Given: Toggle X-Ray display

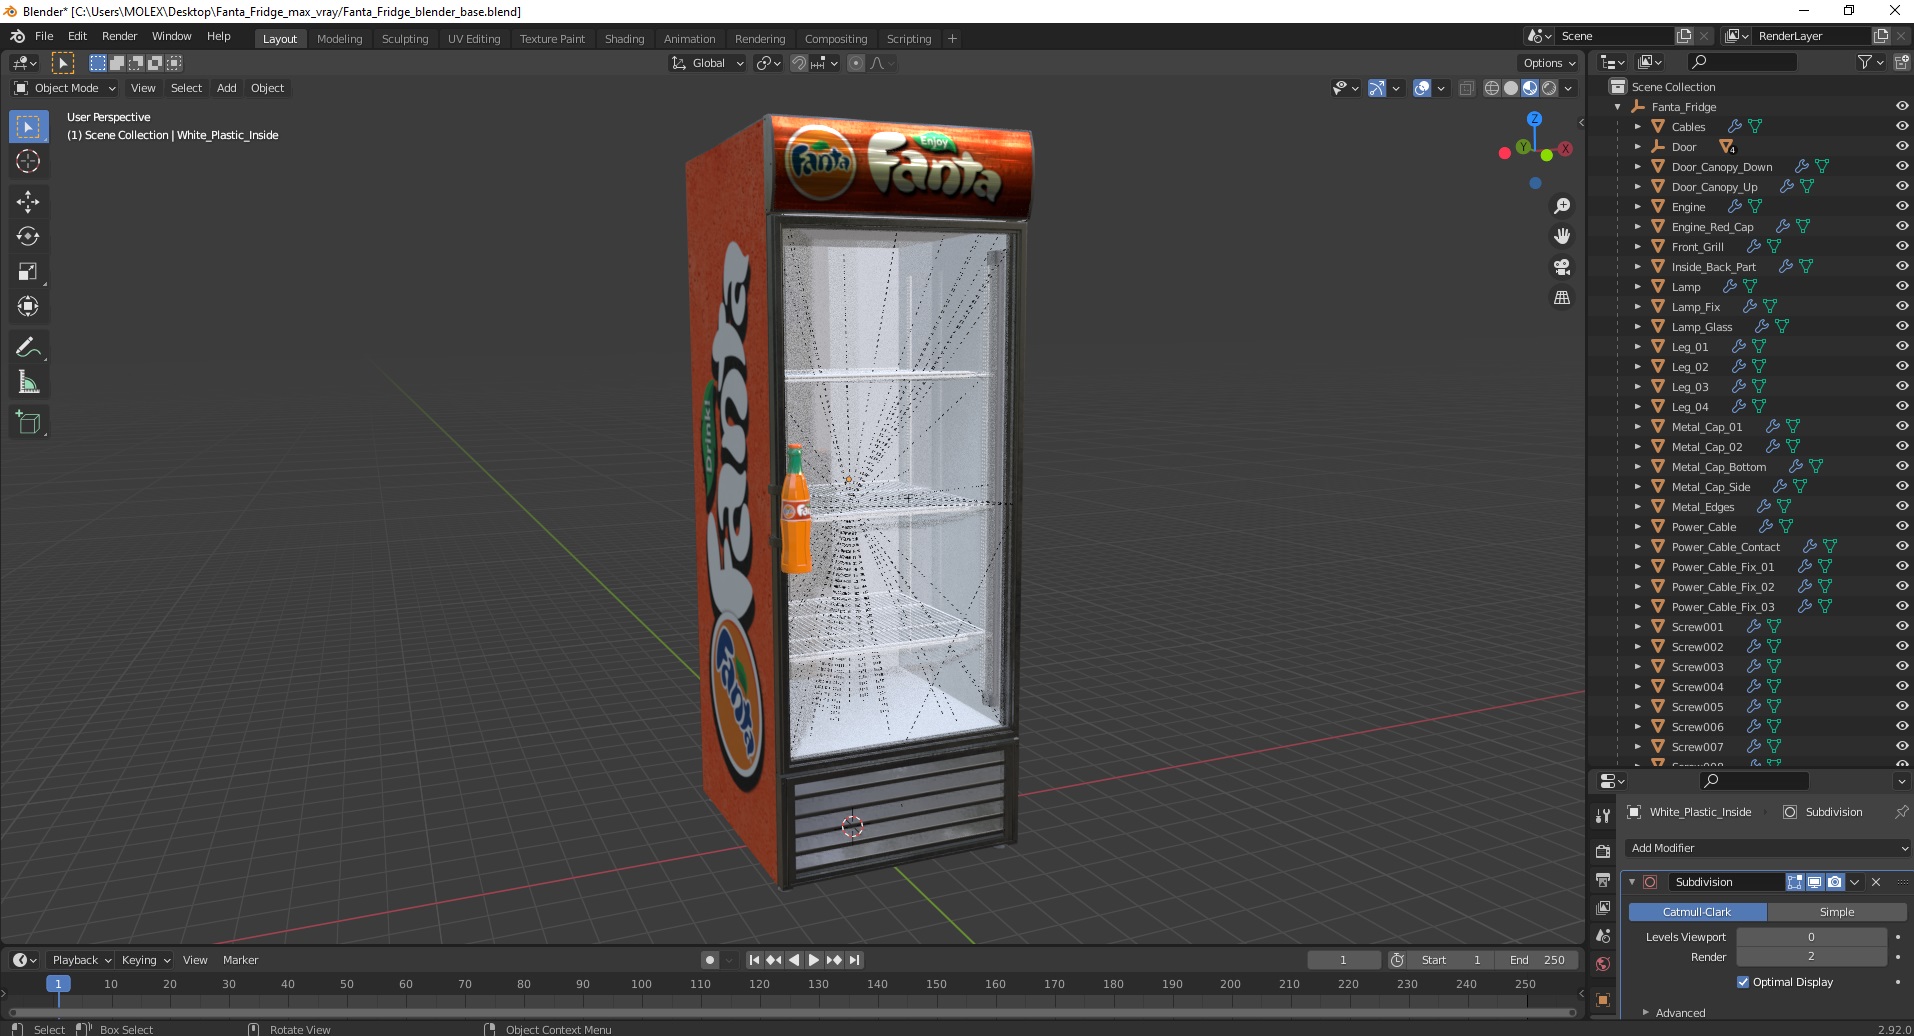Looking at the screenshot, I should pos(1467,88).
